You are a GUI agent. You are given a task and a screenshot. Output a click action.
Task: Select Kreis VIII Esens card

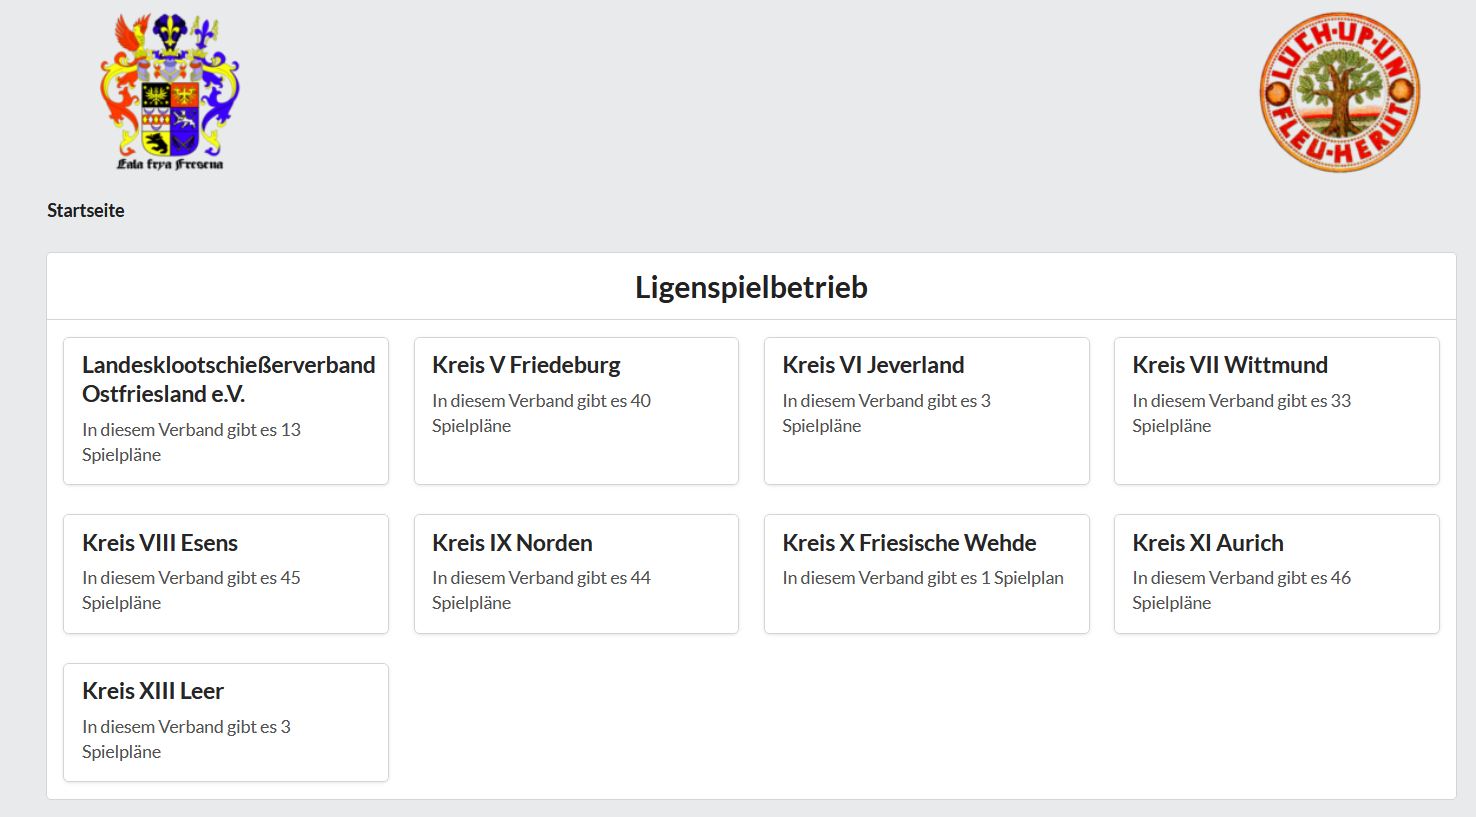[160, 543]
